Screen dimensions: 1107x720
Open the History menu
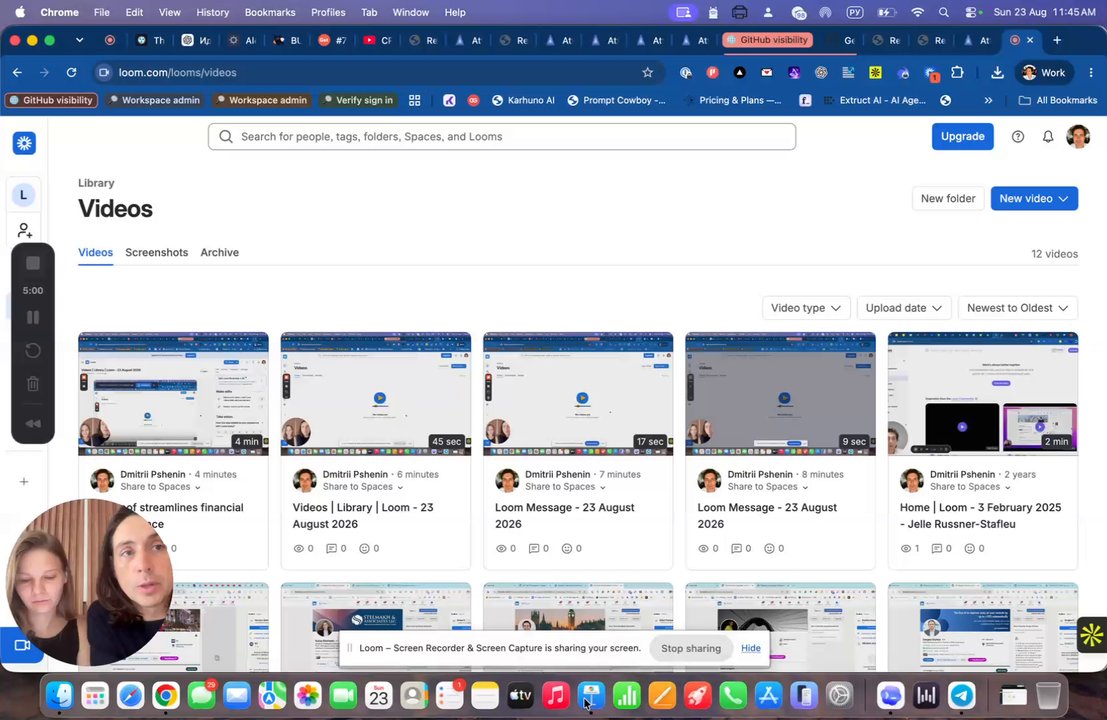point(213,12)
